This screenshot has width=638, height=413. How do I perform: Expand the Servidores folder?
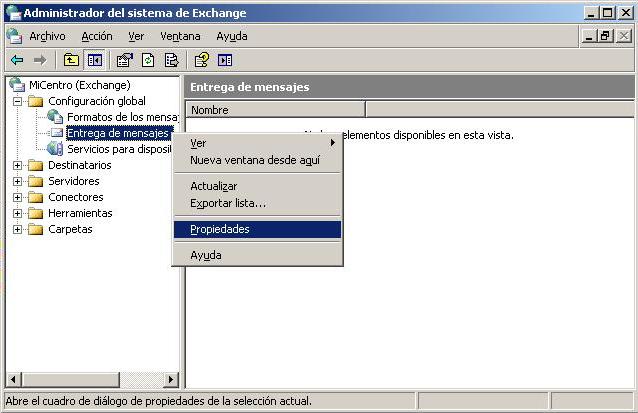(x=18, y=181)
